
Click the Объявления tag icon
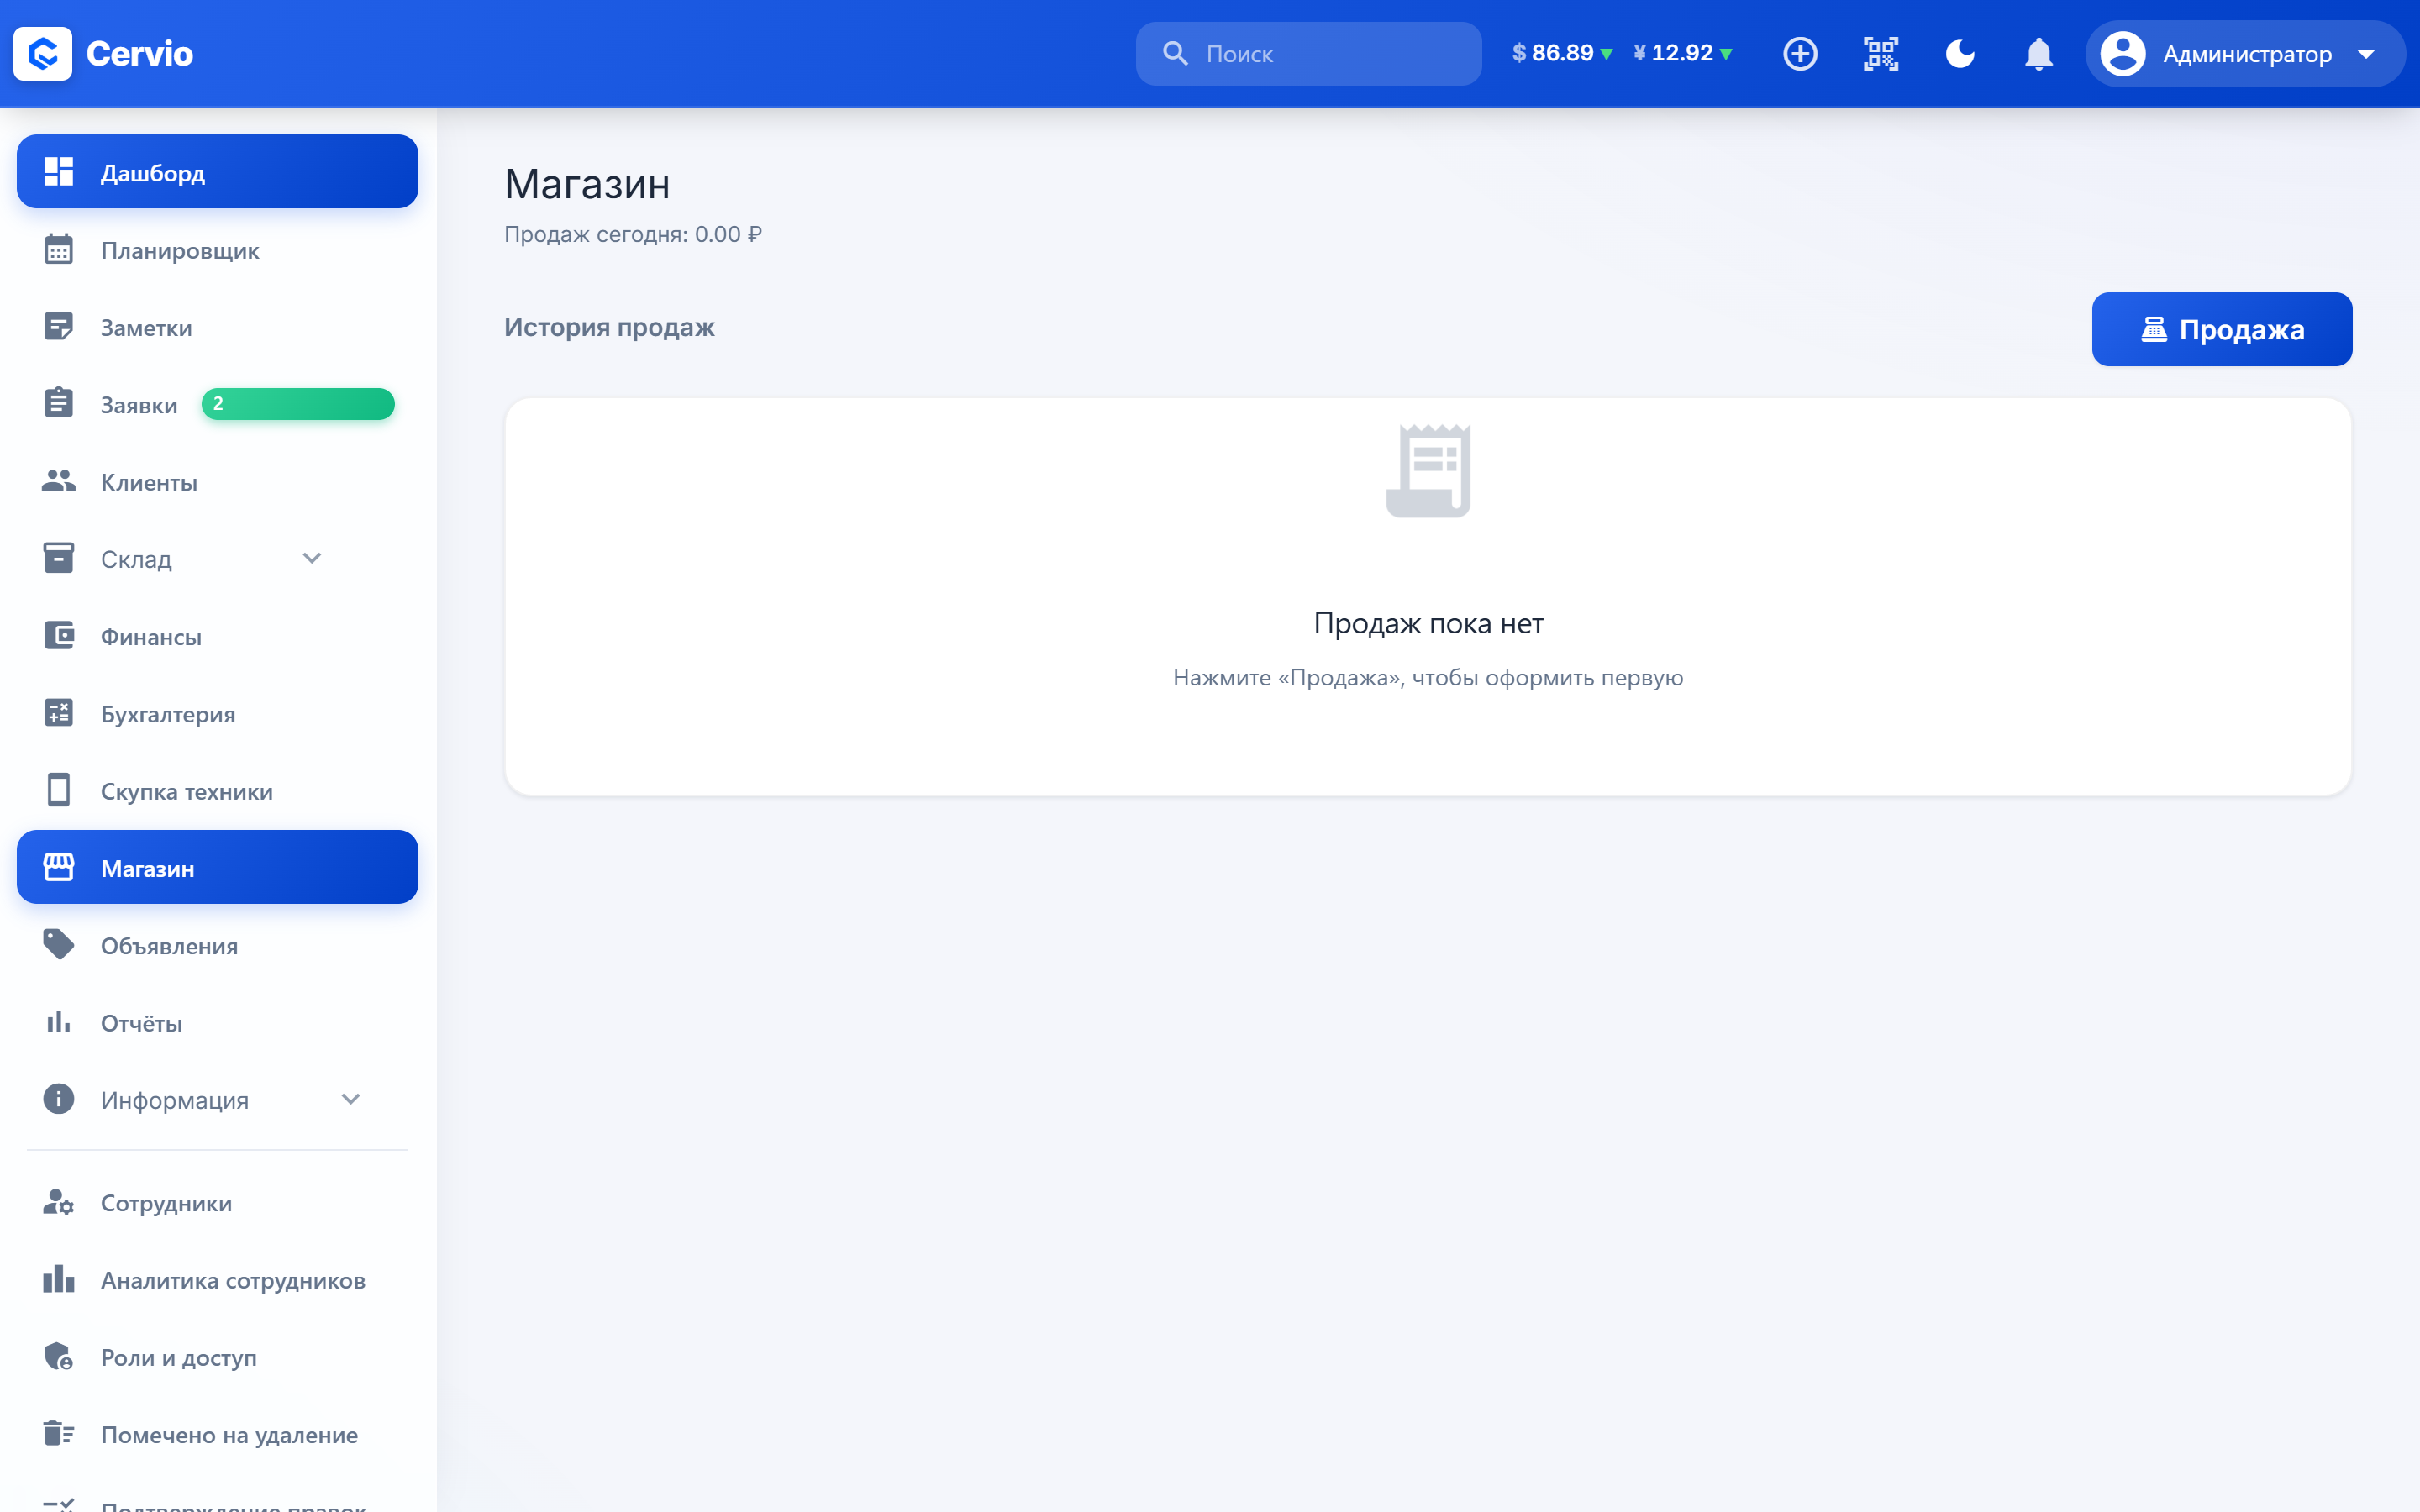(58, 944)
